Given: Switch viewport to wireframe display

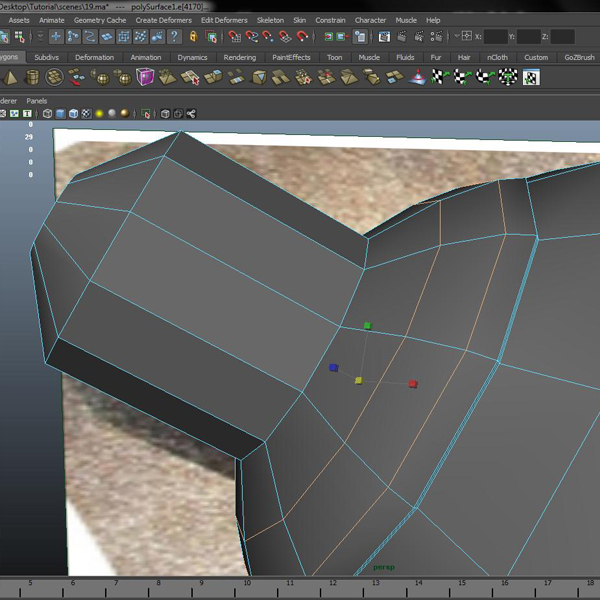Looking at the screenshot, I should coord(47,114).
